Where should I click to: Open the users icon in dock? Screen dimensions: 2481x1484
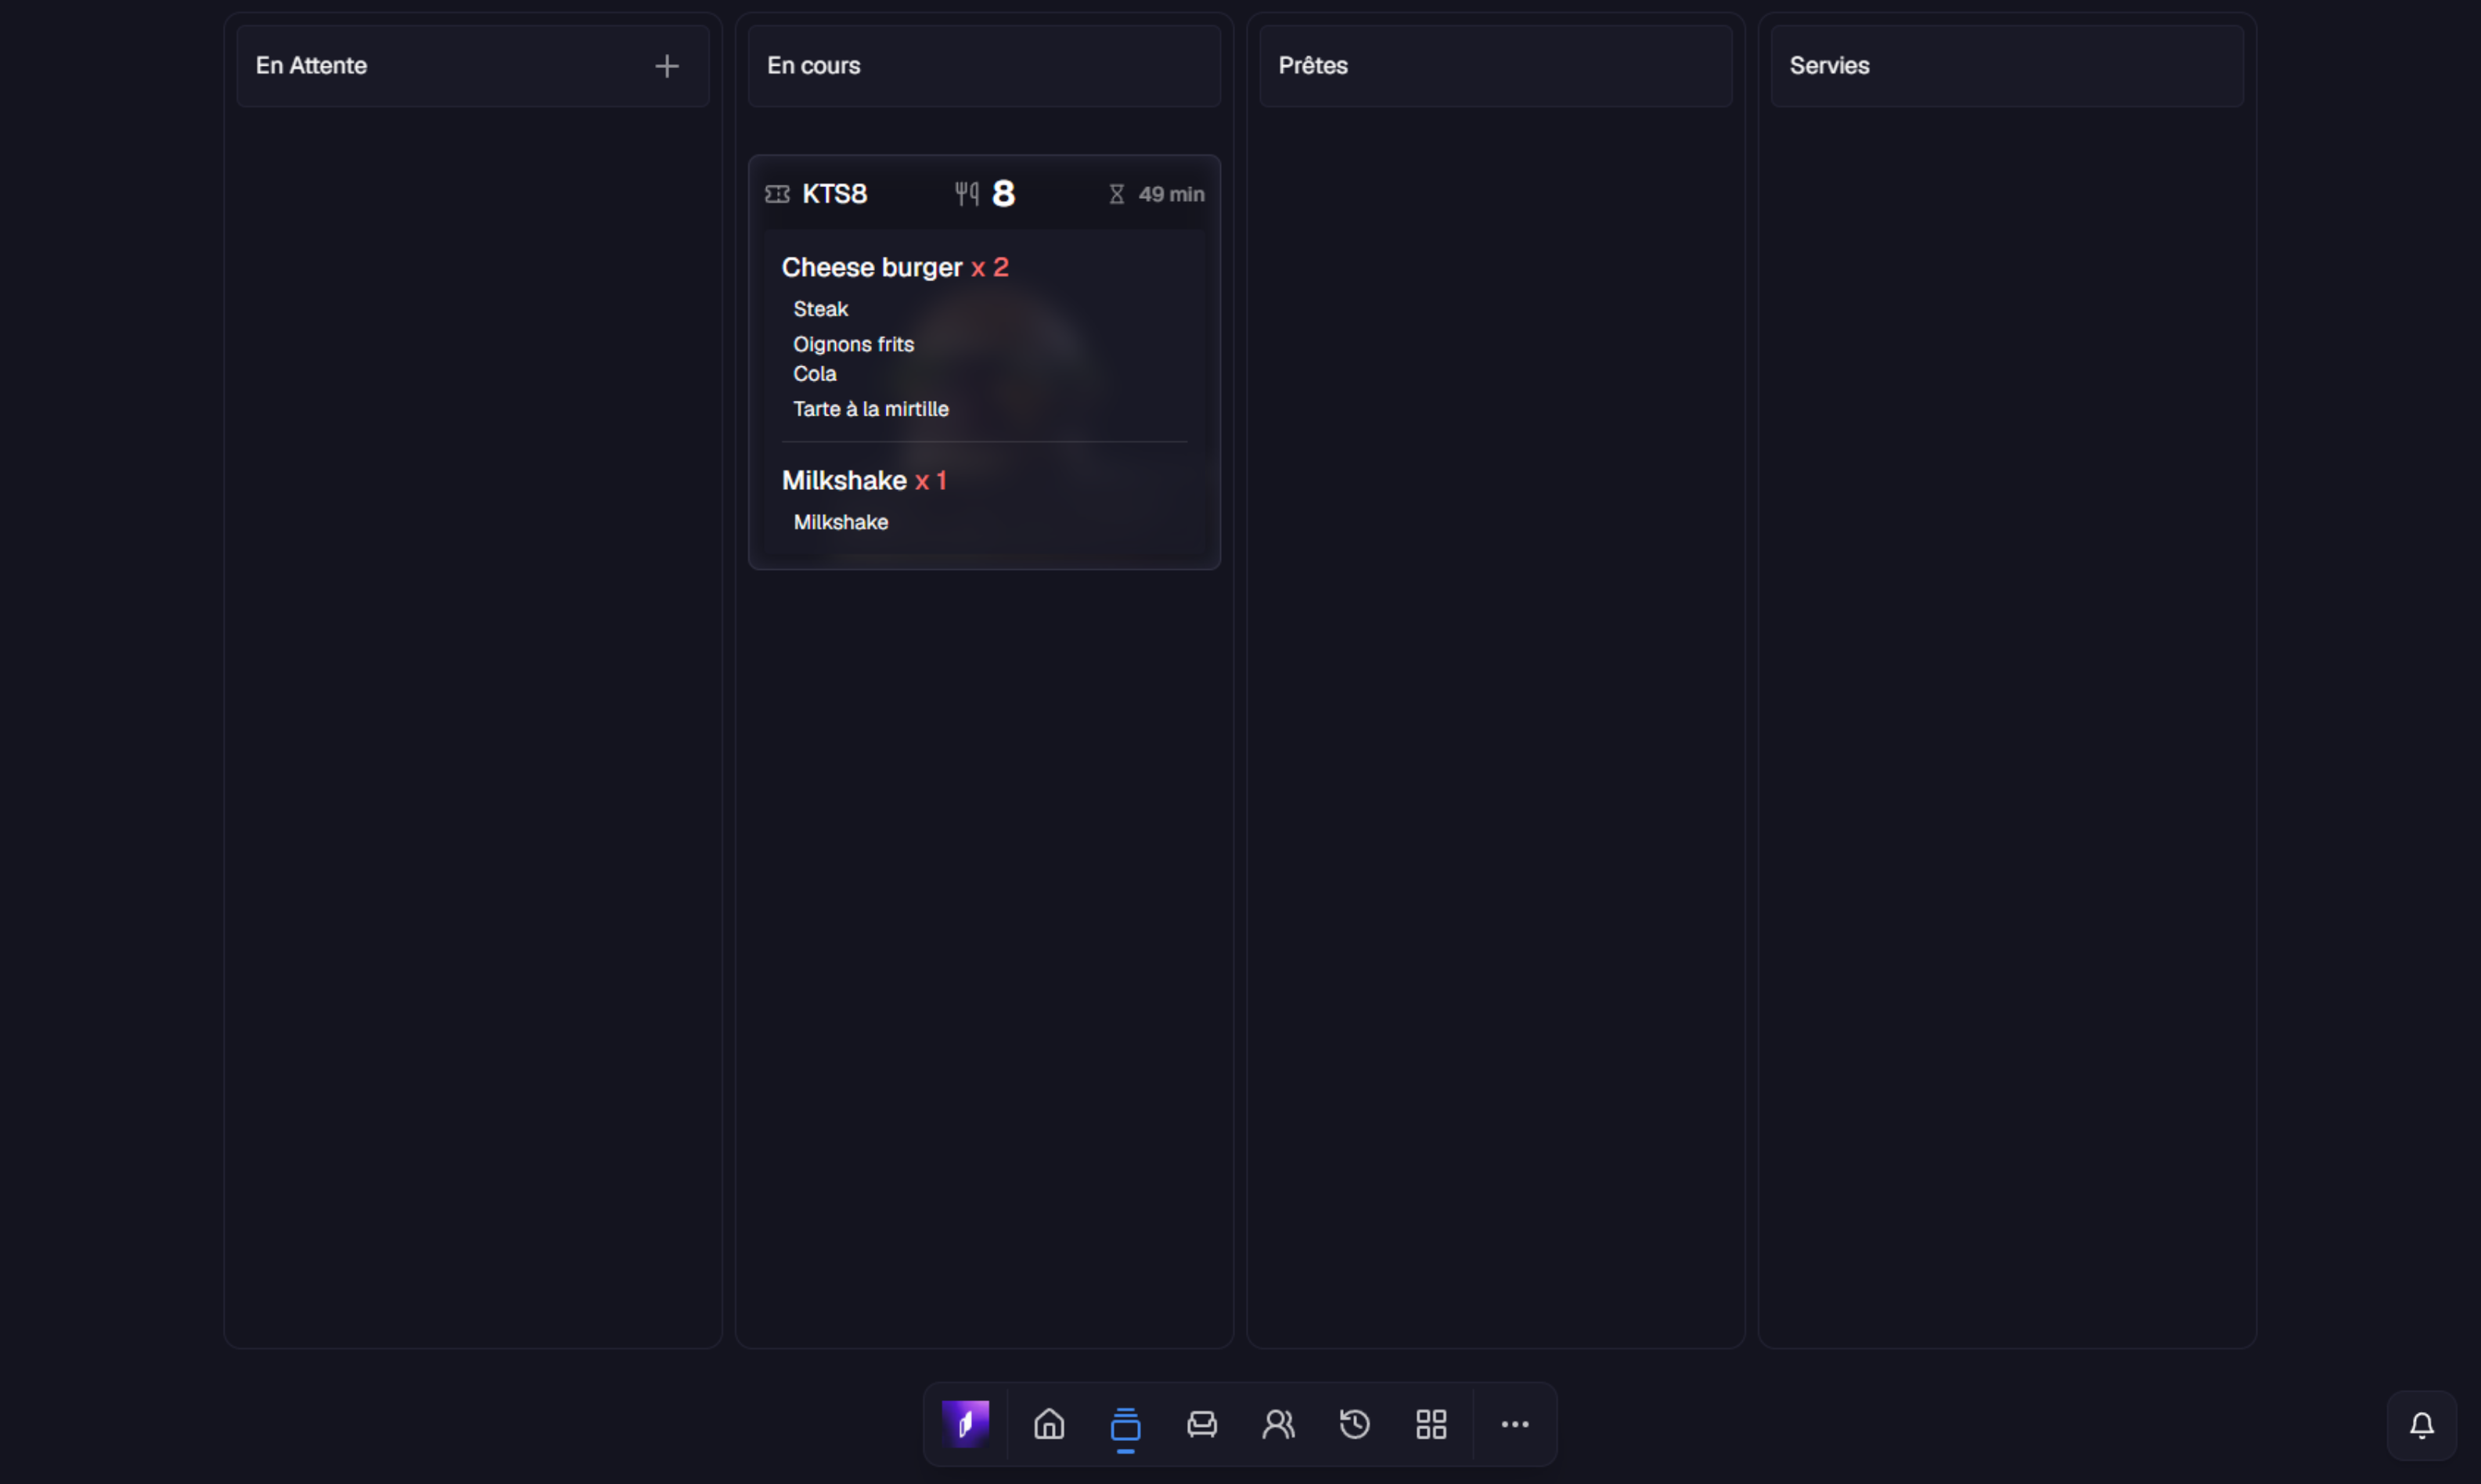click(1278, 1423)
